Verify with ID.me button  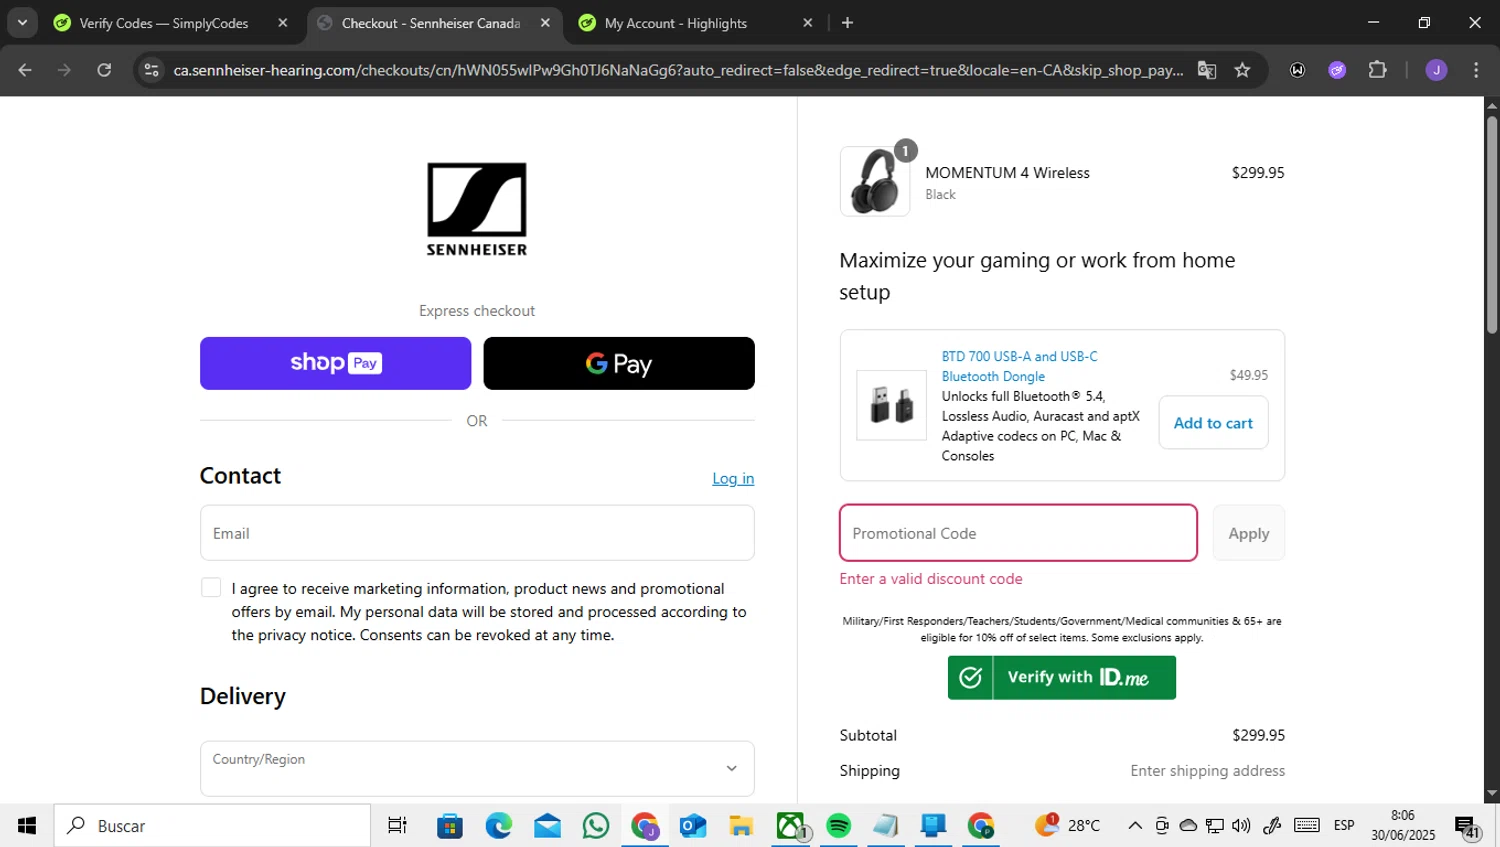point(1062,677)
